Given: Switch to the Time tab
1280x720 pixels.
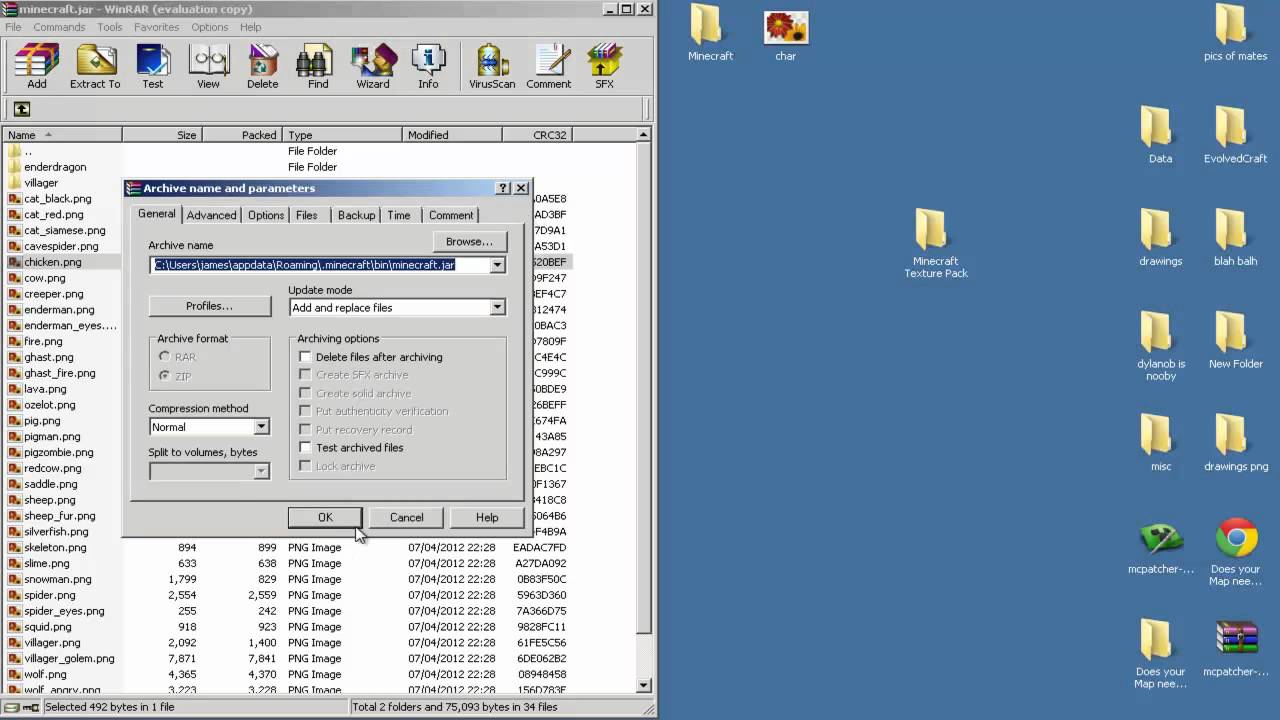Looking at the screenshot, I should click(399, 215).
